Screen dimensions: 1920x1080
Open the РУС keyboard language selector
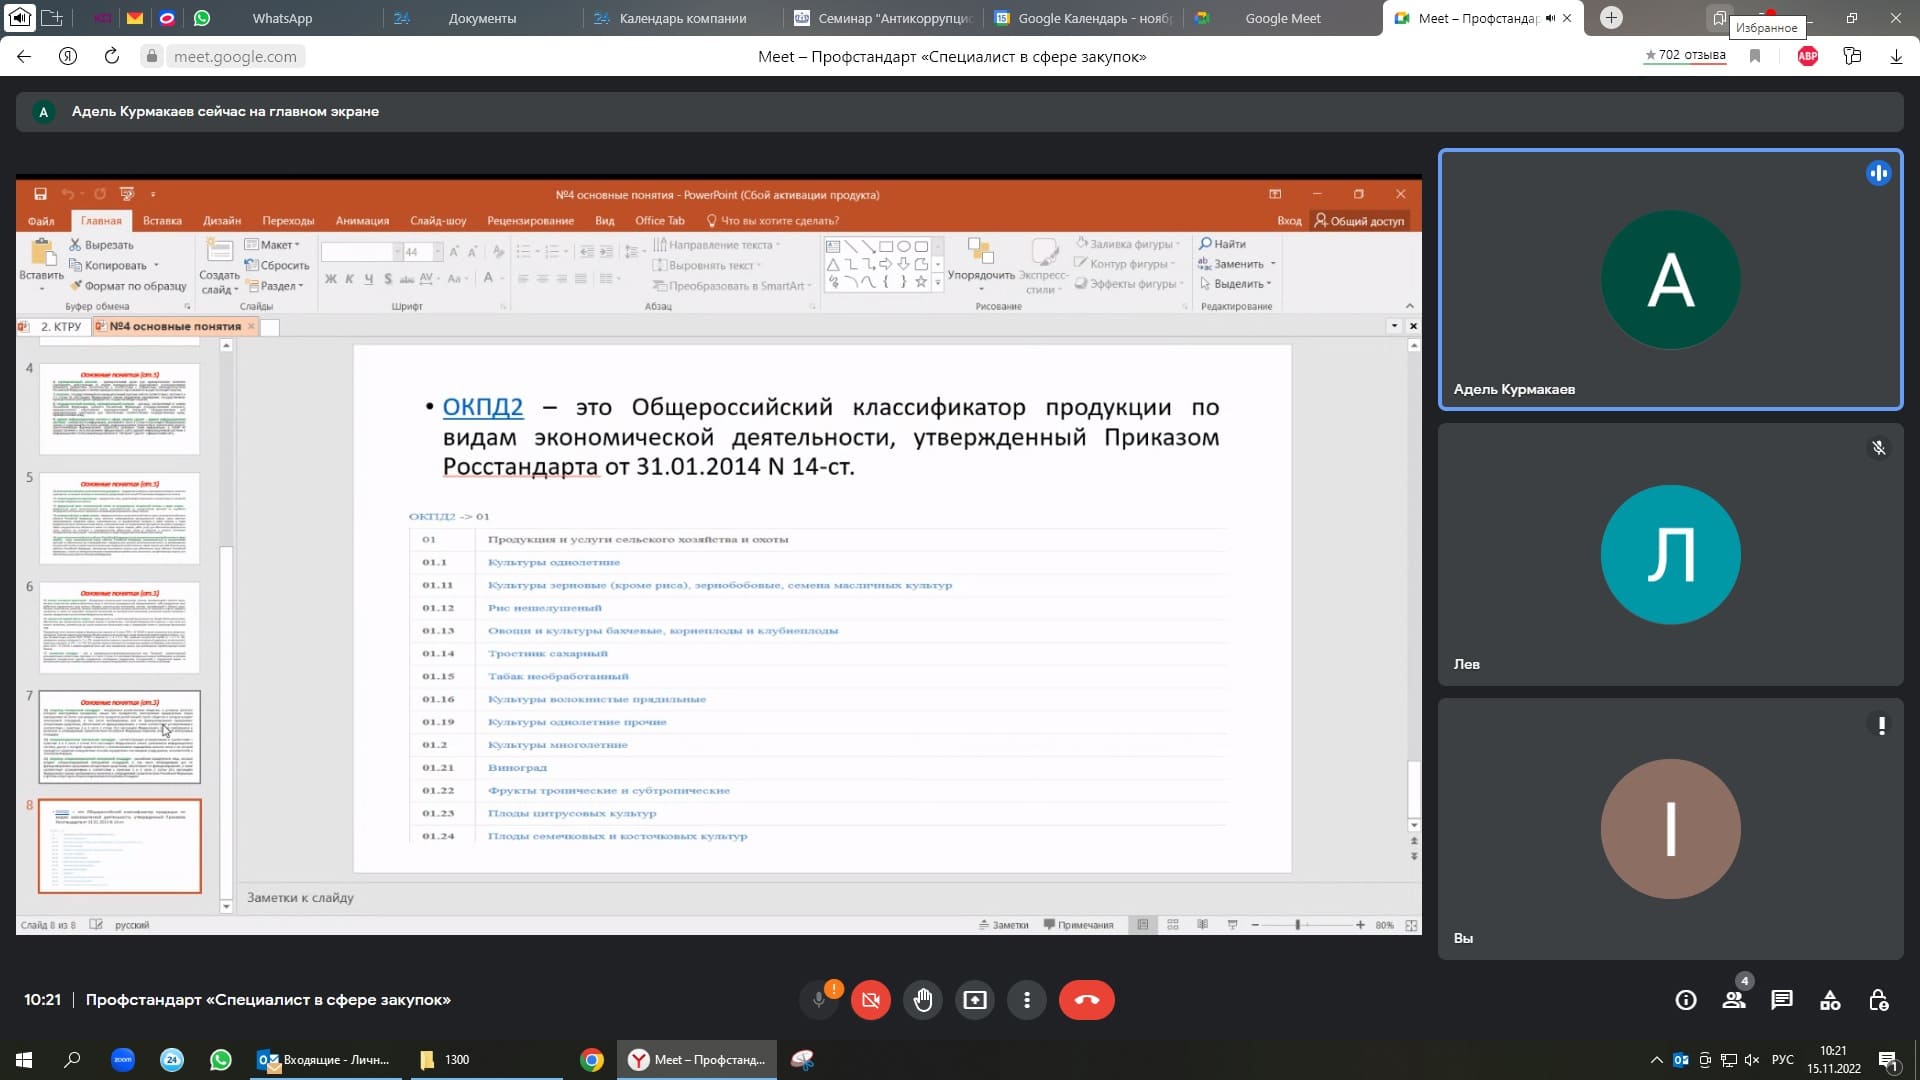[1782, 1060]
